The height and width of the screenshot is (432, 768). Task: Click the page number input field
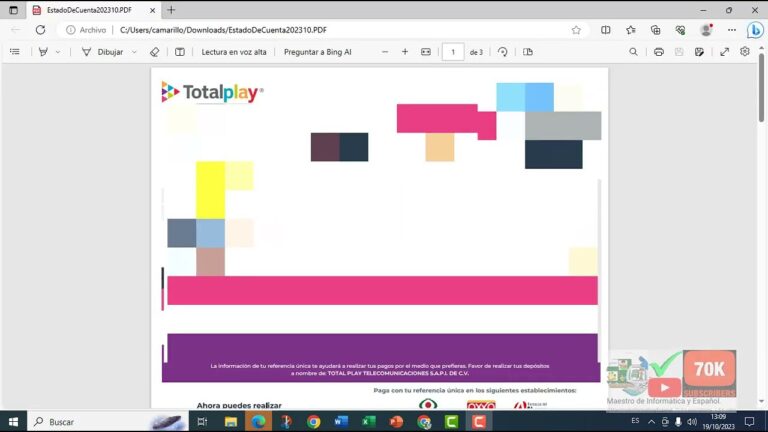pyautogui.click(x=453, y=52)
